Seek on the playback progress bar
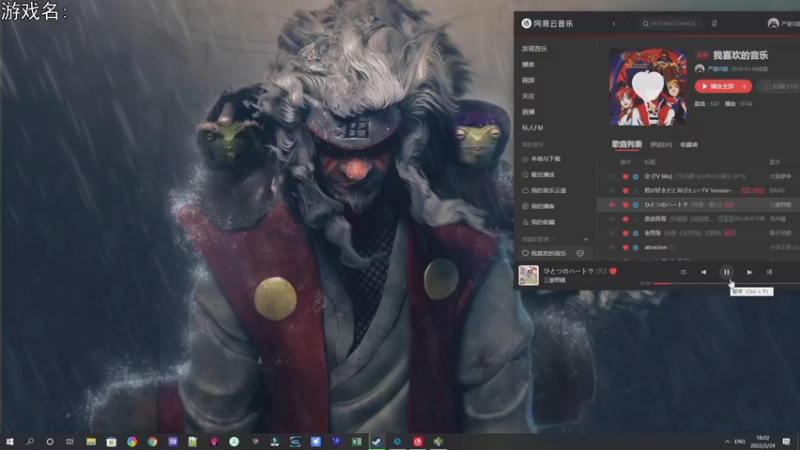This screenshot has height=450, width=800. point(727,283)
